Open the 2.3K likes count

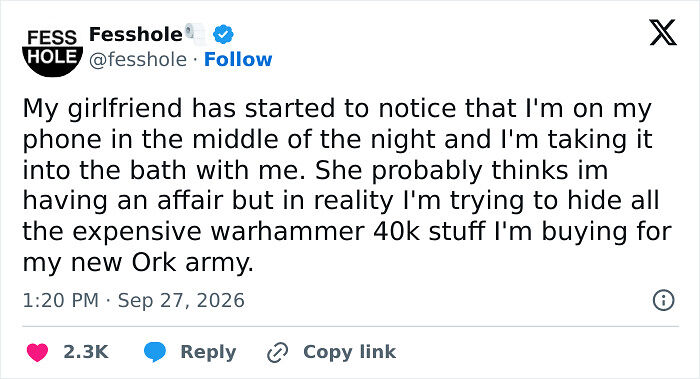(x=86, y=352)
